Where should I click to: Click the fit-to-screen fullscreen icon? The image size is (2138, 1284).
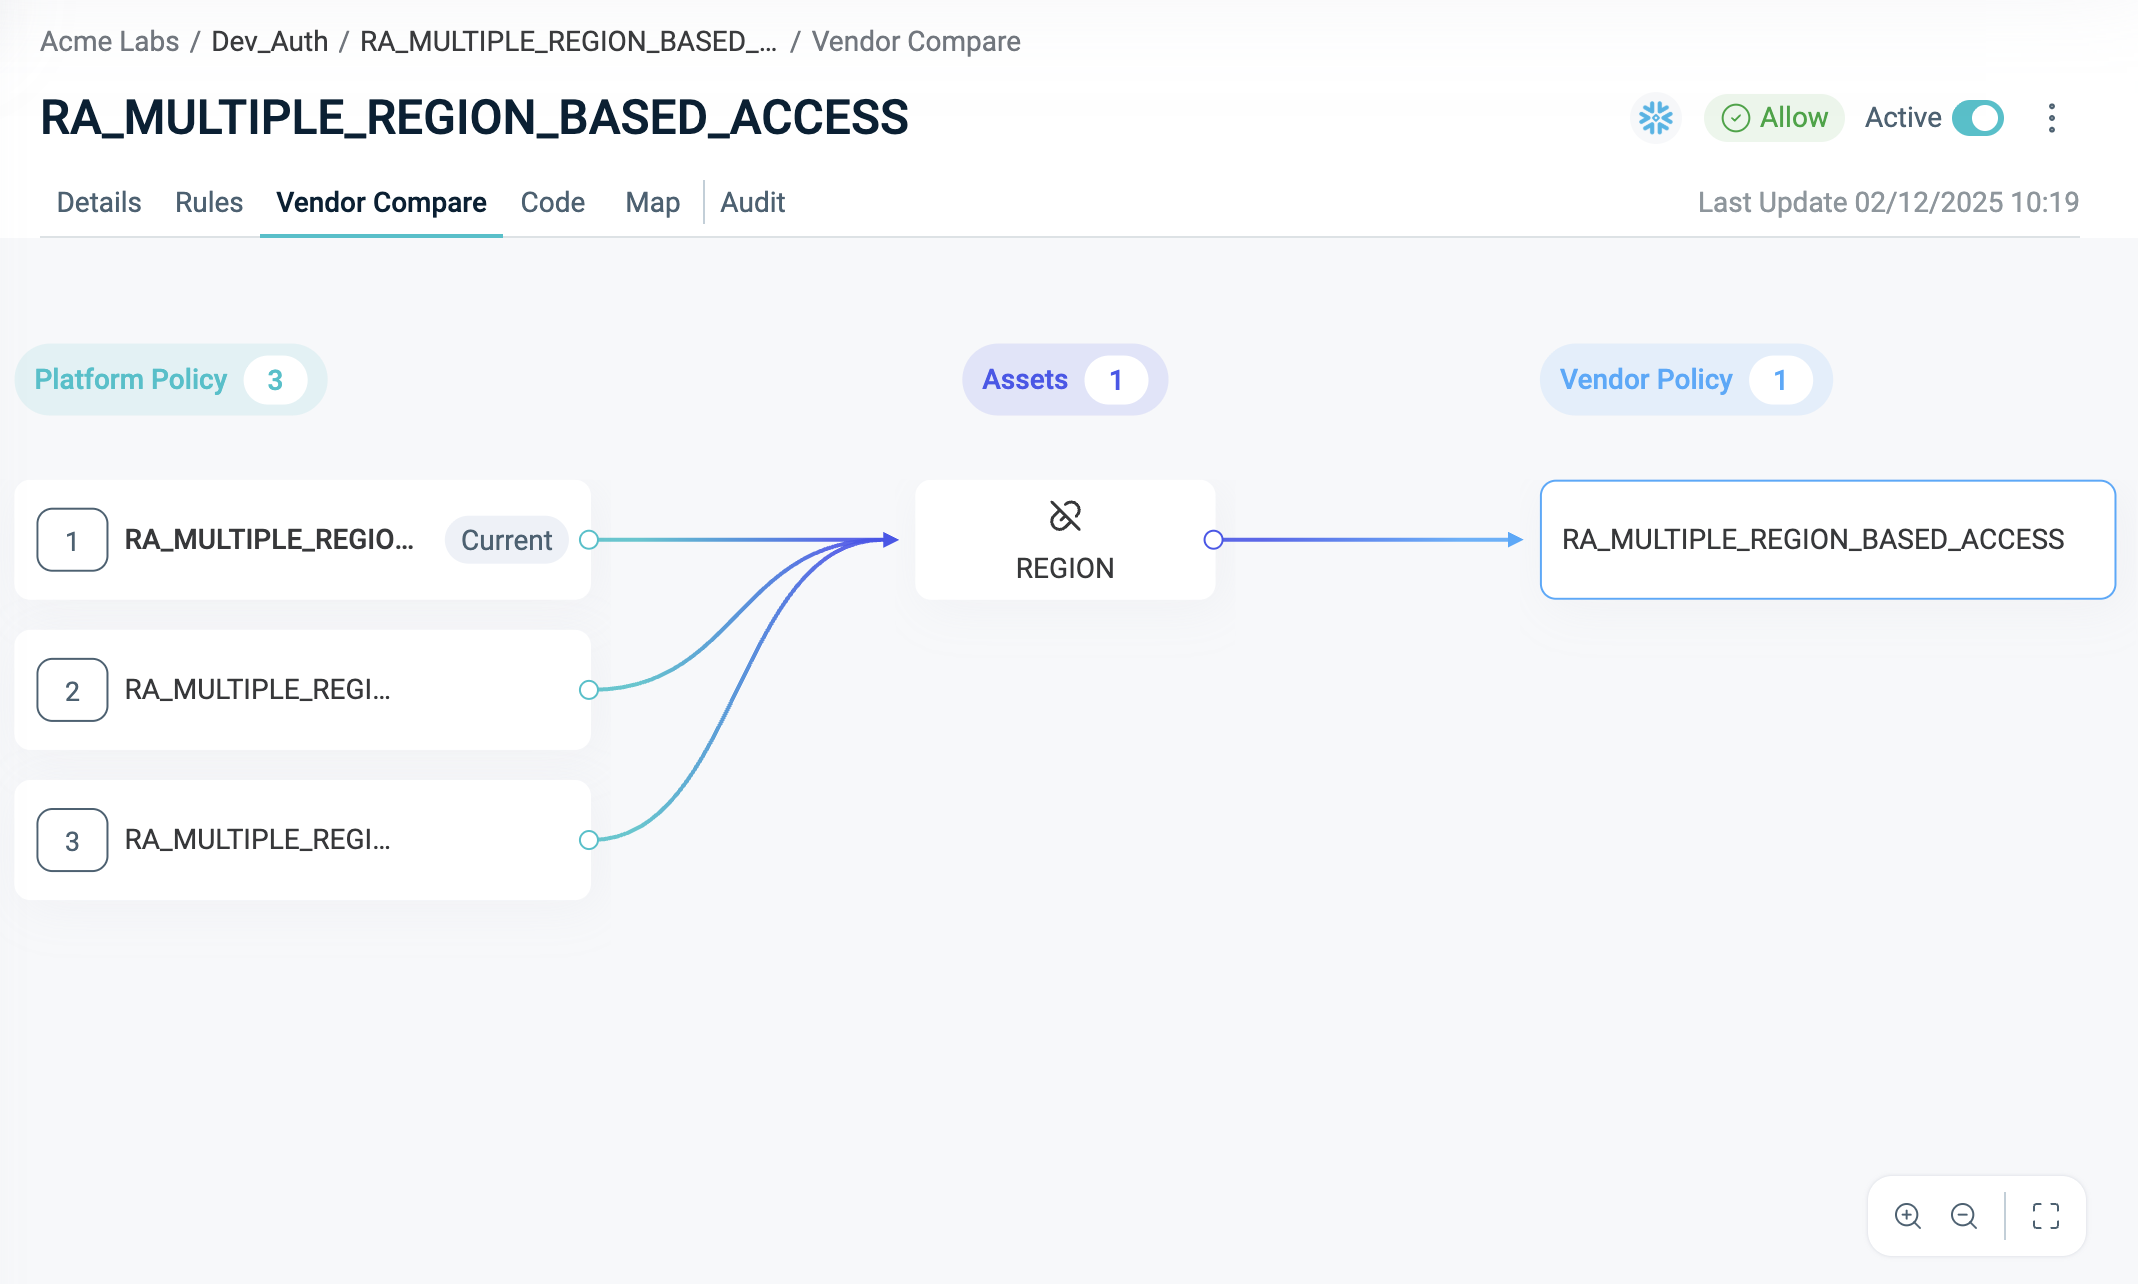point(2045,1215)
